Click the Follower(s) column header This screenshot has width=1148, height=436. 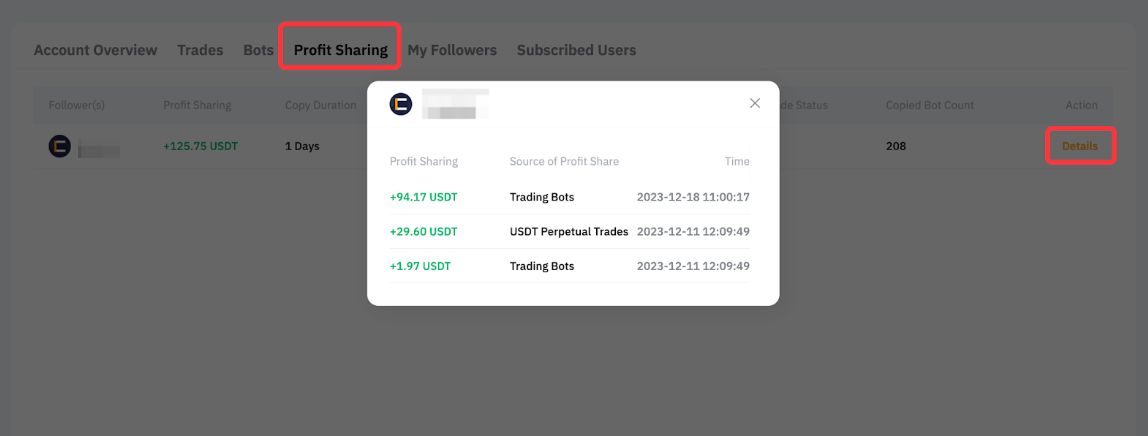pyautogui.click(x=77, y=105)
